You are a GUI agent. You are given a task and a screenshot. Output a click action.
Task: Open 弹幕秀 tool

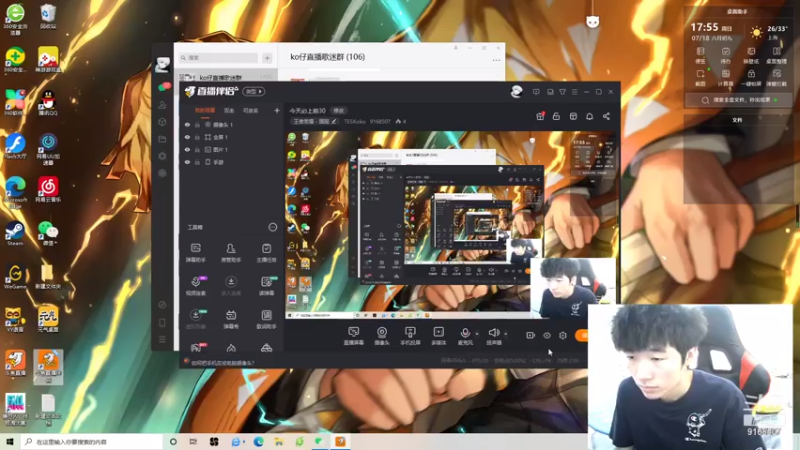(x=231, y=319)
